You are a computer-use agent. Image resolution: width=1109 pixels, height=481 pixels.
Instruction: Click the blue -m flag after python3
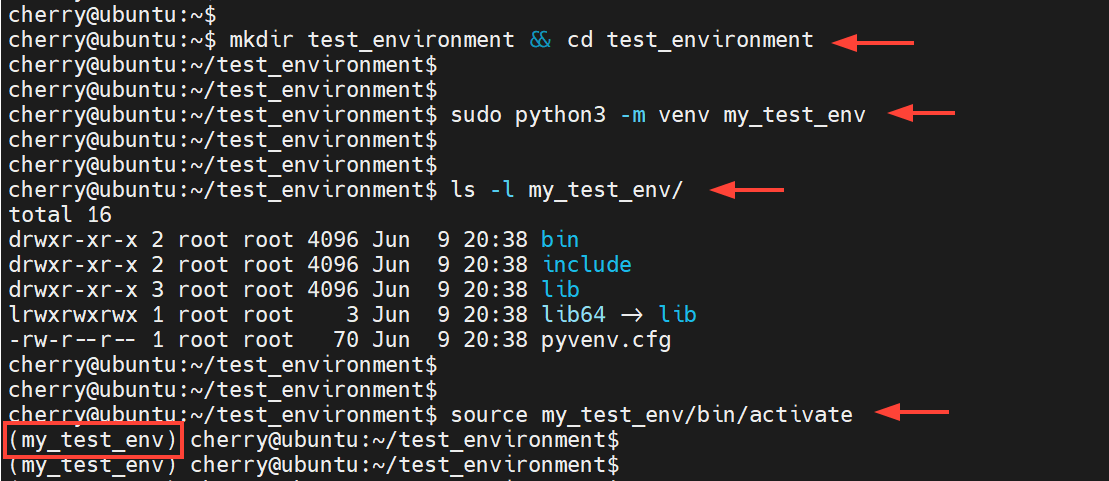click(631, 115)
